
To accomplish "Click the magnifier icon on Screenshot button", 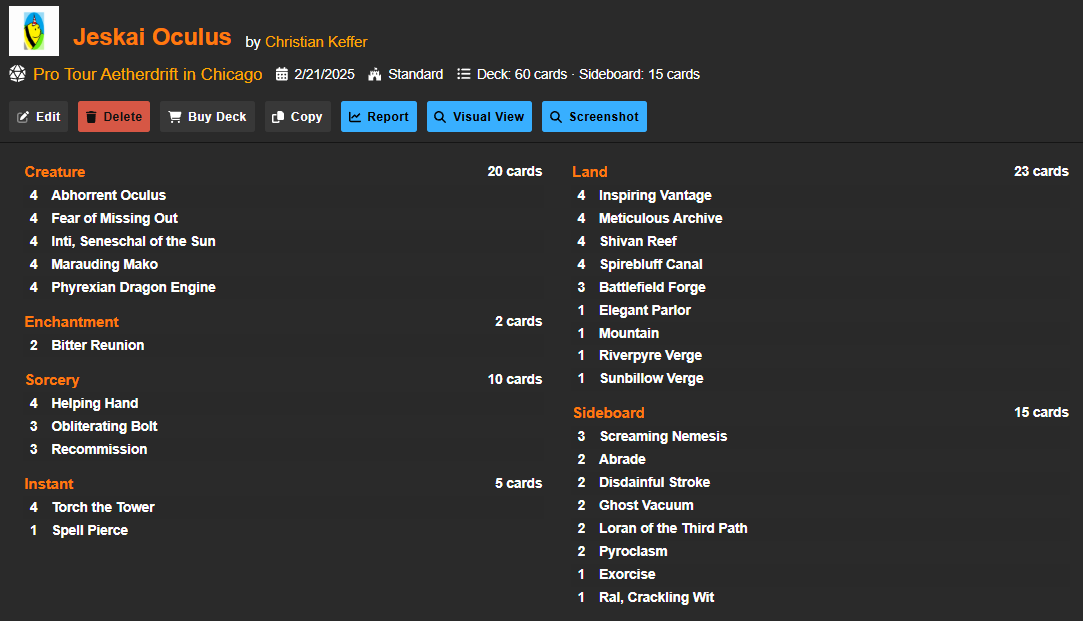I will [556, 117].
